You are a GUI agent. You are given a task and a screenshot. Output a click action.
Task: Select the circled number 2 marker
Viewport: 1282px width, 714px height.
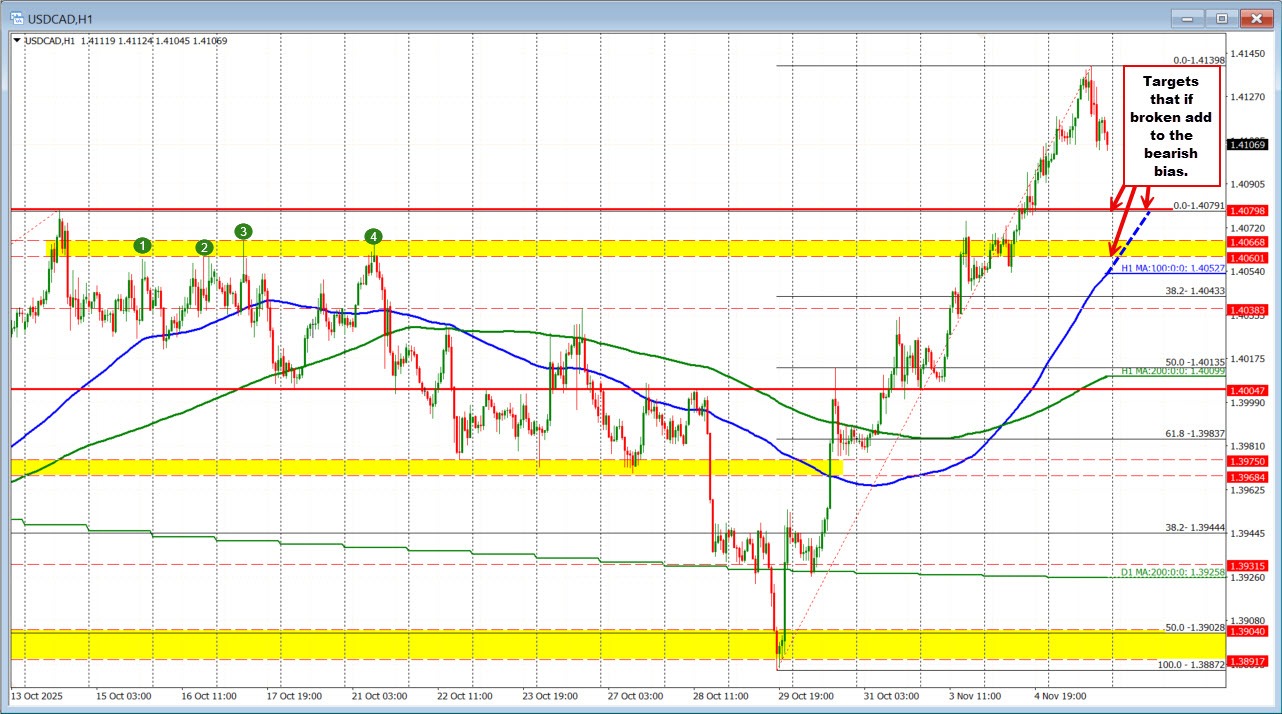(204, 246)
